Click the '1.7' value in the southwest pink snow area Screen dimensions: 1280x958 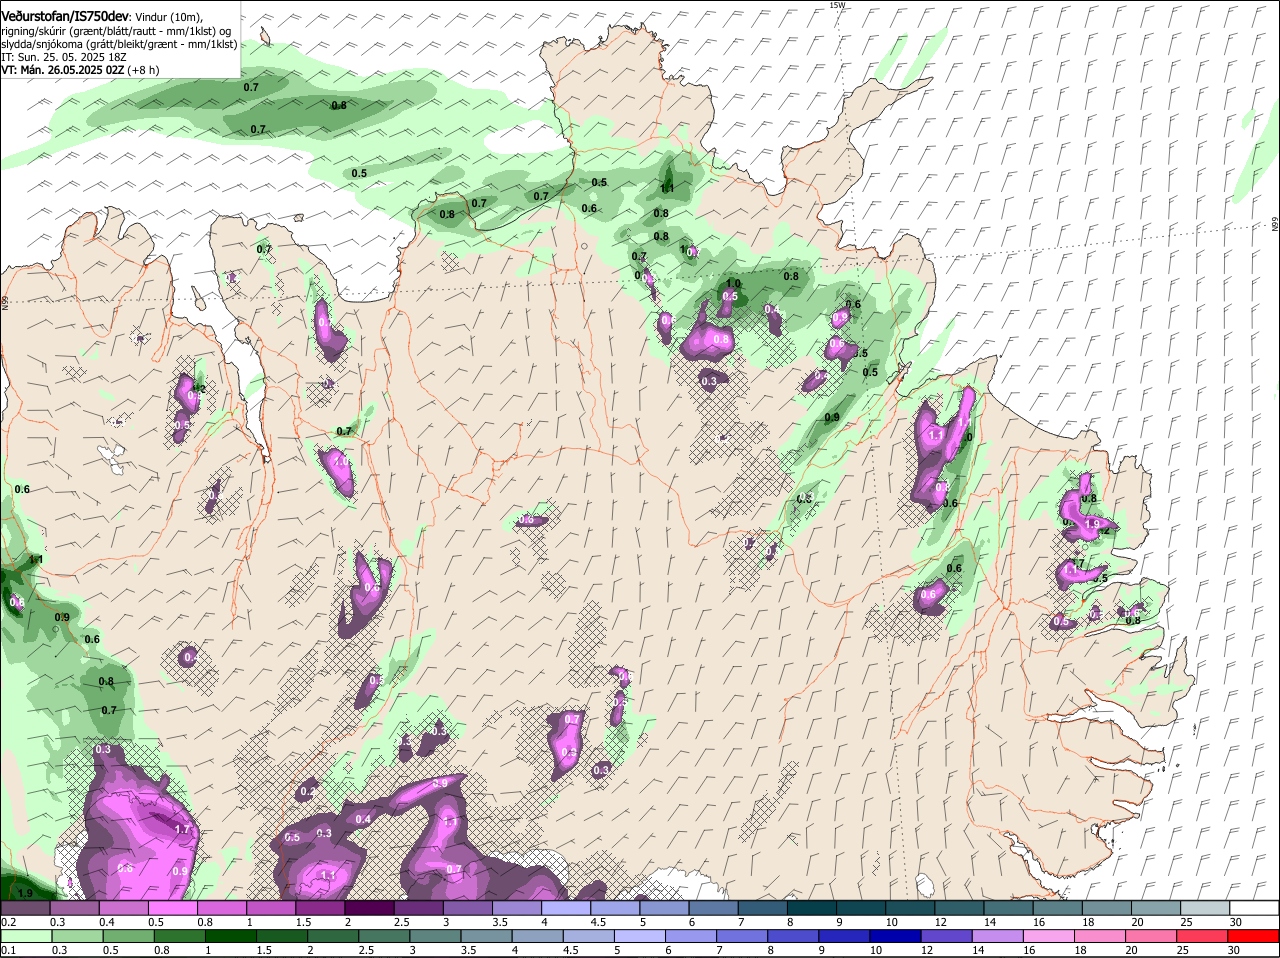(182, 830)
